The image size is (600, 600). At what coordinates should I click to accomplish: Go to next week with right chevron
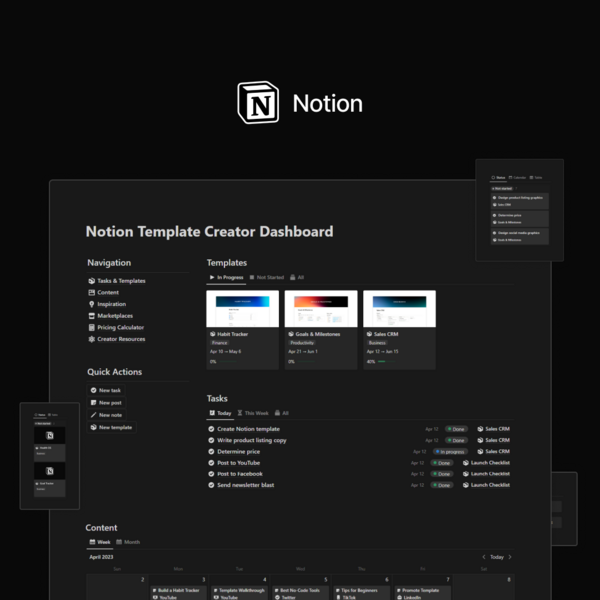tap(510, 557)
